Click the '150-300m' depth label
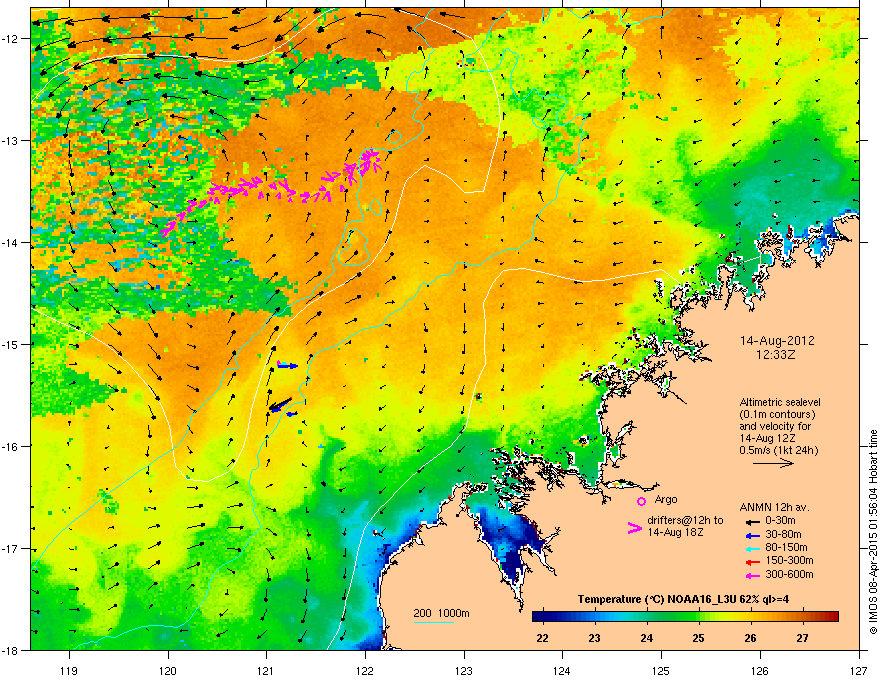 789,560
